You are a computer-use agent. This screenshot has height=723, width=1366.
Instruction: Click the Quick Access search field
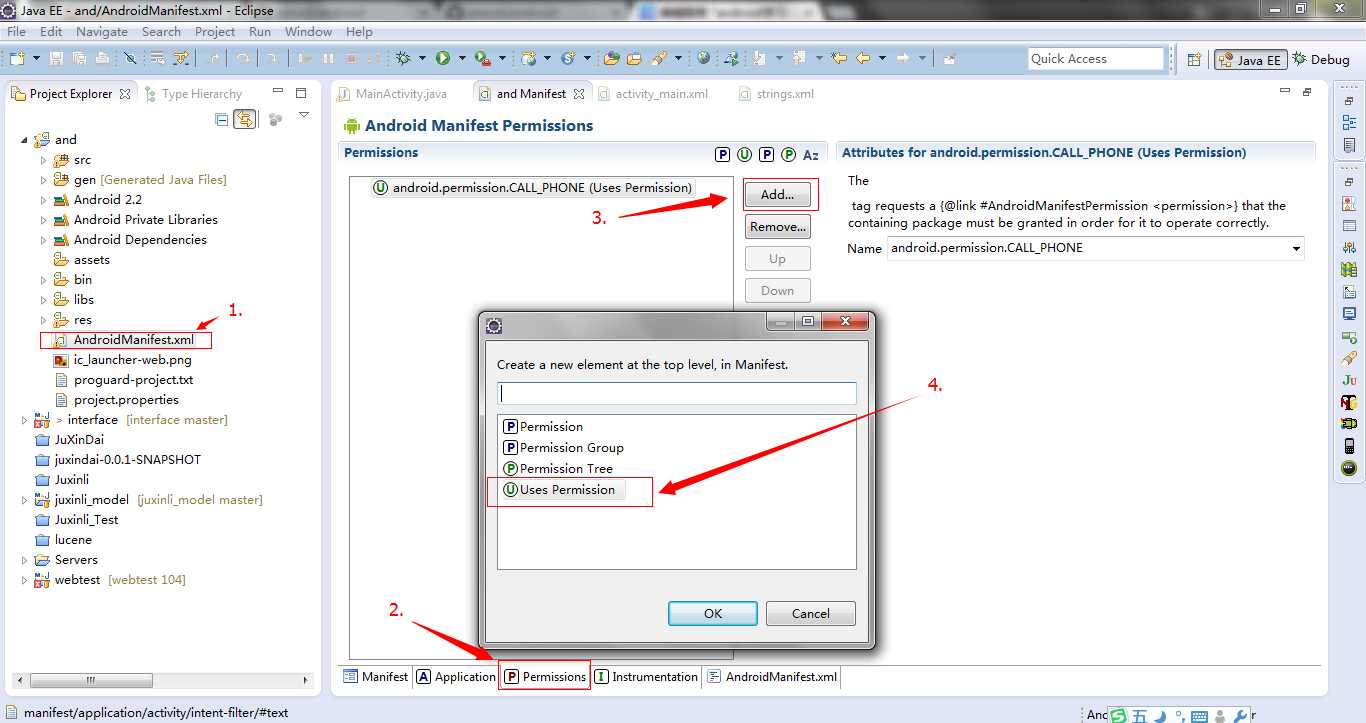[x=1096, y=59]
